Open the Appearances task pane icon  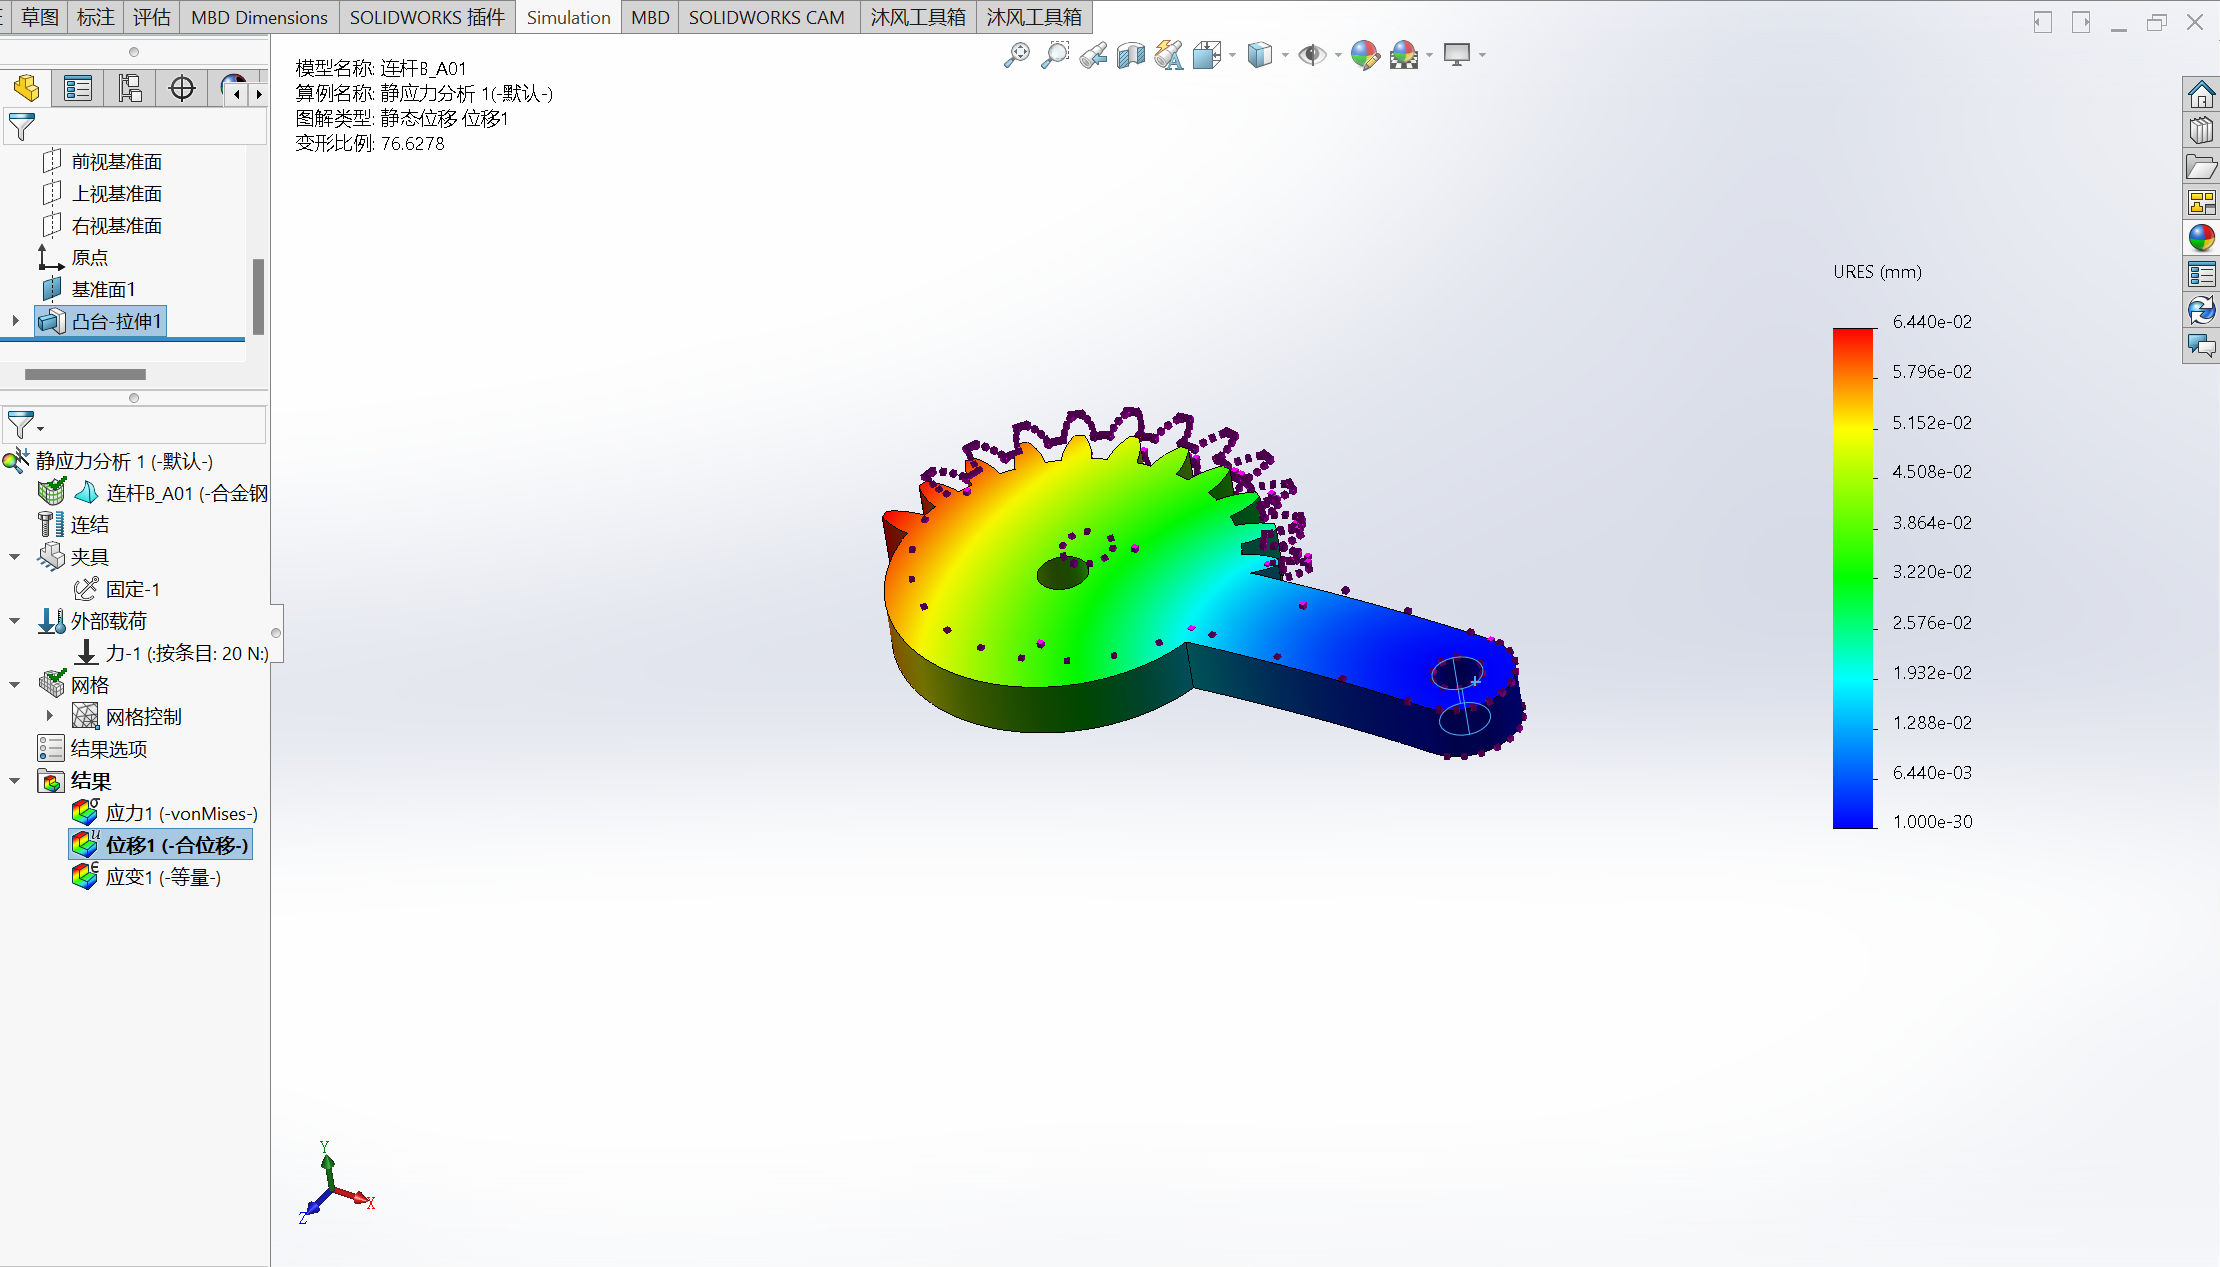pyautogui.click(x=2201, y=238)
